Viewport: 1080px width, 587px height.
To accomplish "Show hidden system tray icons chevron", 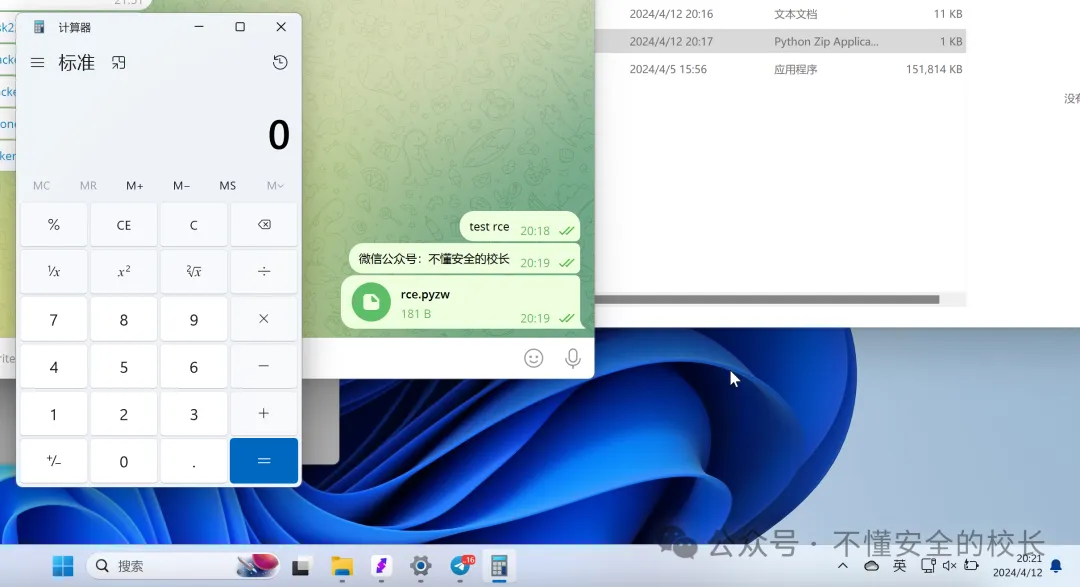I will pos(843,566).
